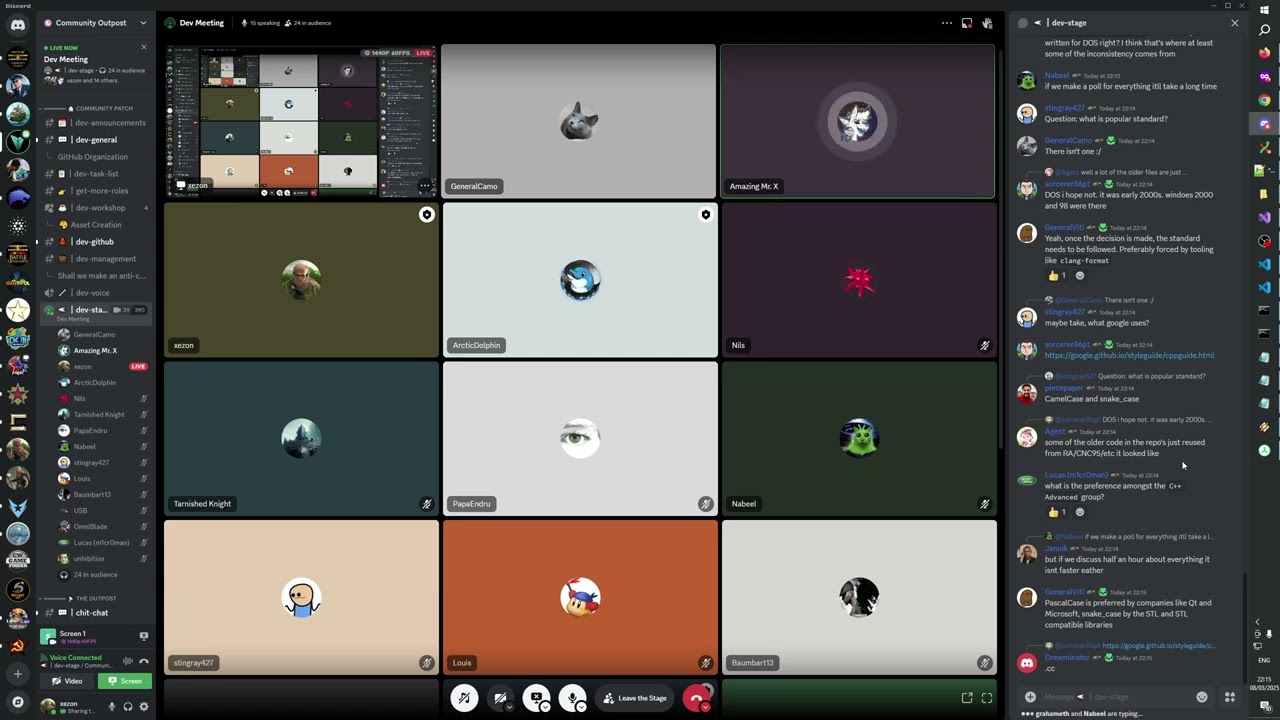
Task: Toggle deafen headphones in the user panel
Action: (128, 706)
